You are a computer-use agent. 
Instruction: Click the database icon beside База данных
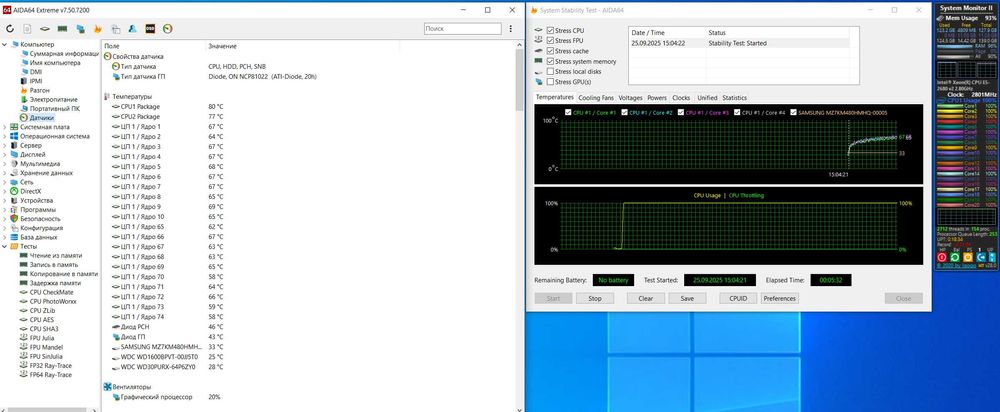[x=14, y=237]
